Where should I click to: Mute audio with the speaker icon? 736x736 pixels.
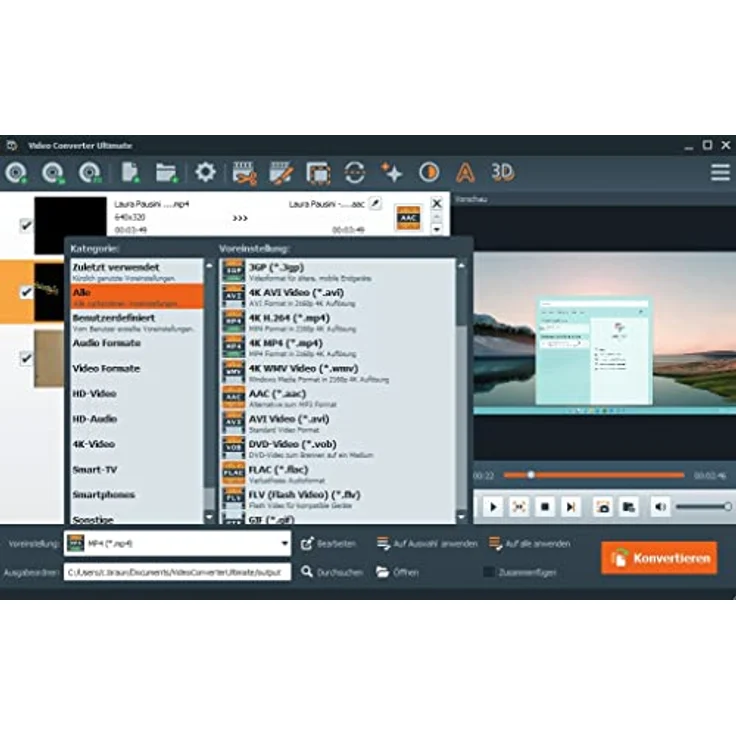tap(660, 507)
